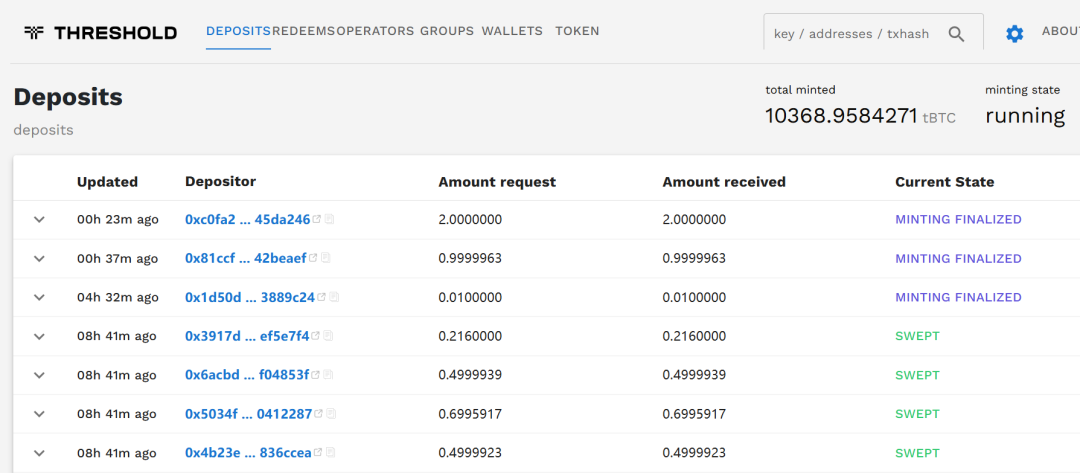Expand row for depositor 0x6acbd ... f04853f

(40, 376)
